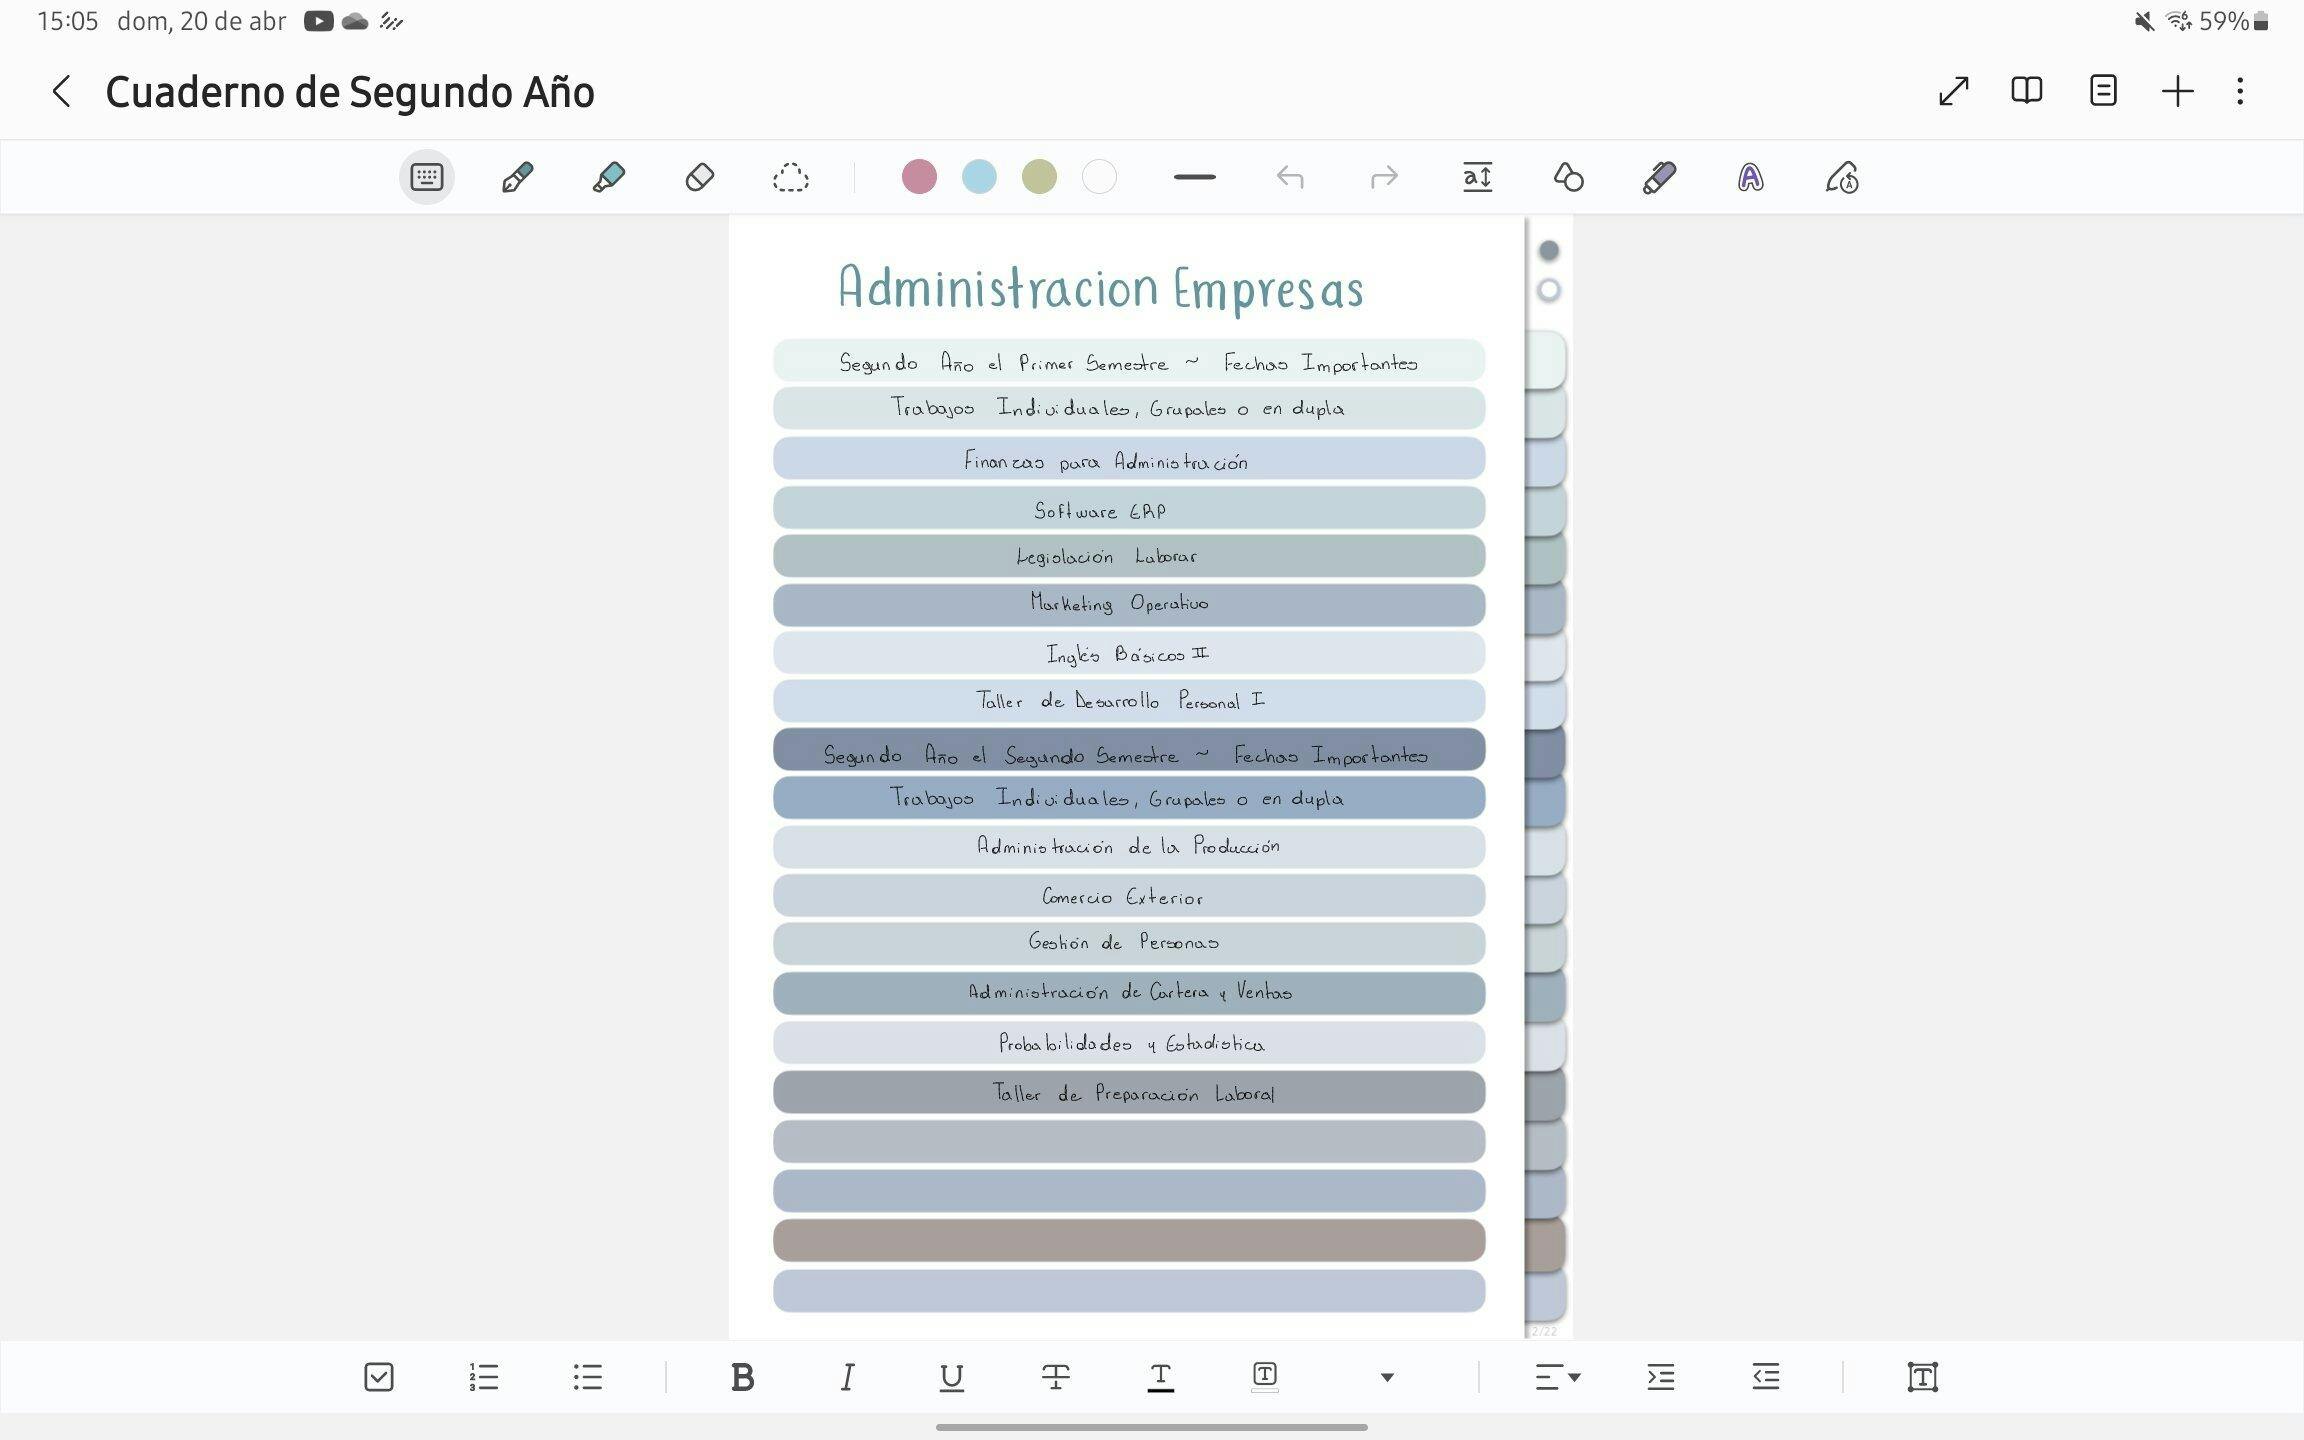Open the shape recognition tool

pos(1568,178)
